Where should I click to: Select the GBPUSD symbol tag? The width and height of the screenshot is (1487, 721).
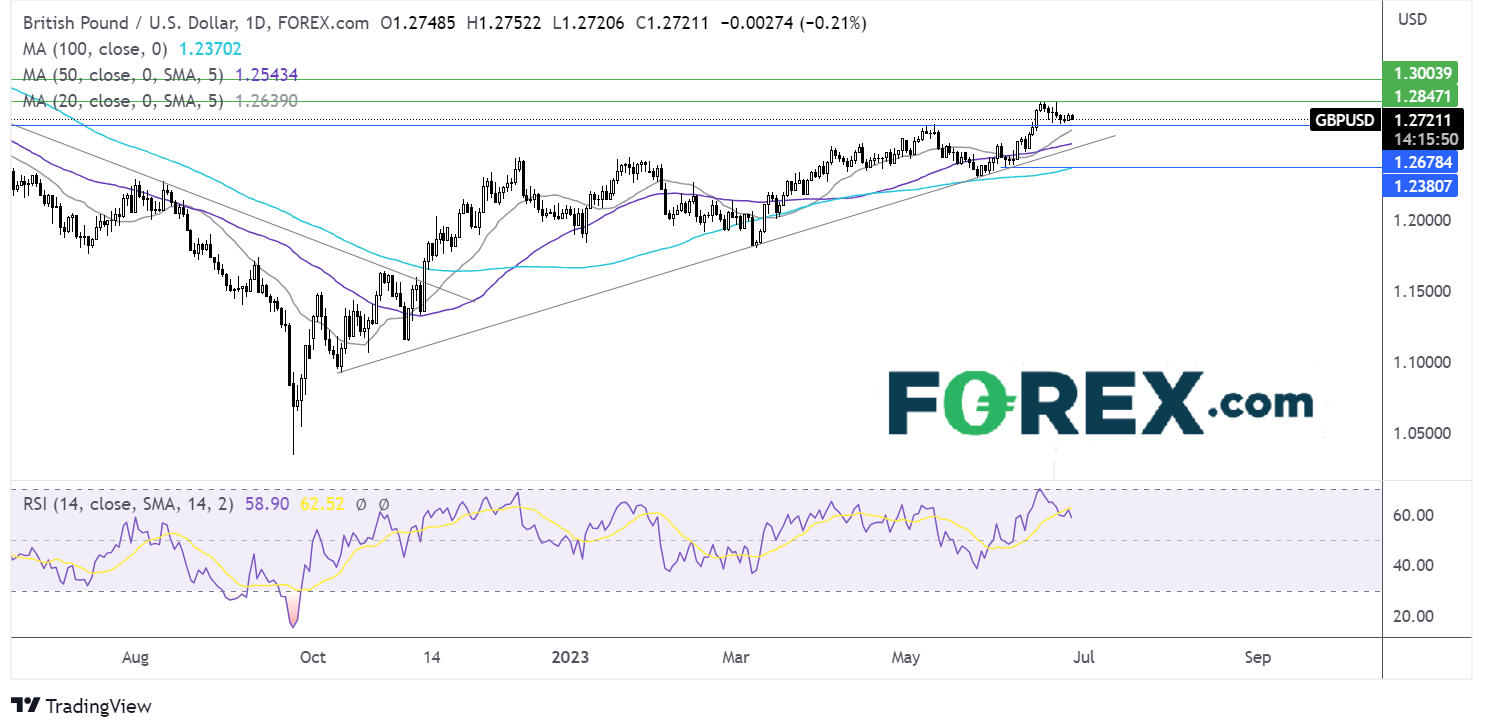1345,120
